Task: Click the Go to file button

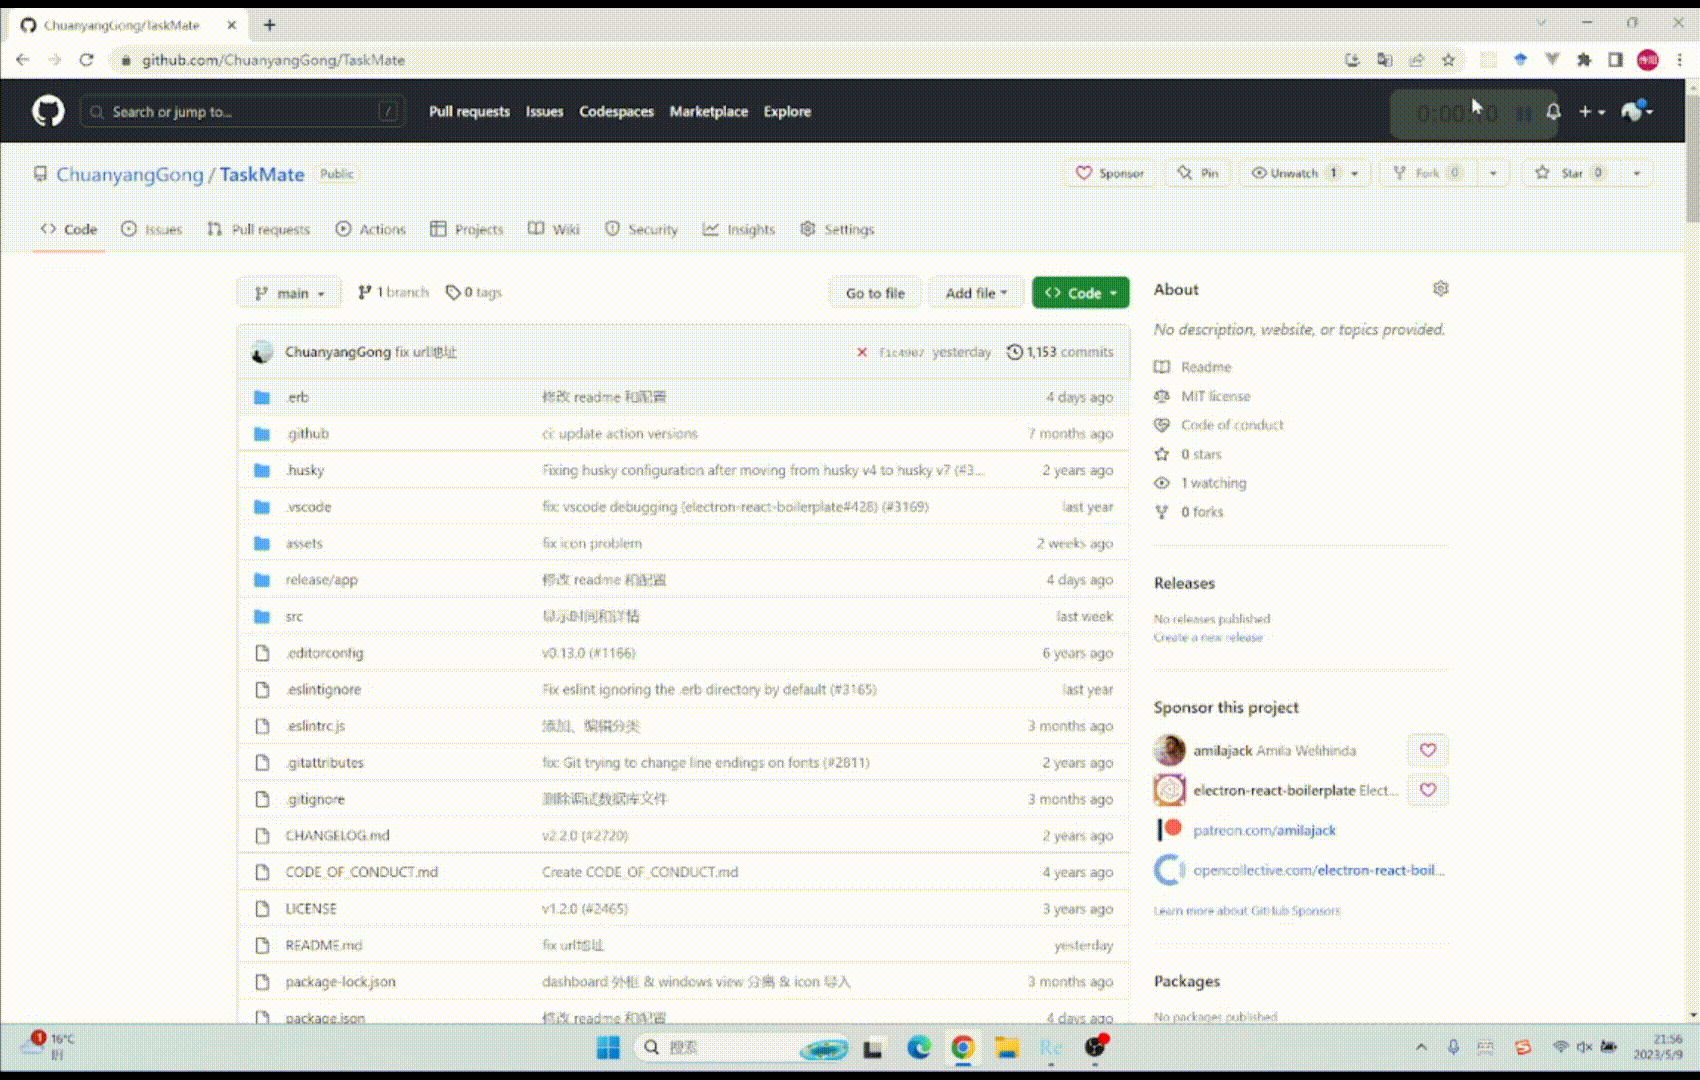Action: pos(874,292)
